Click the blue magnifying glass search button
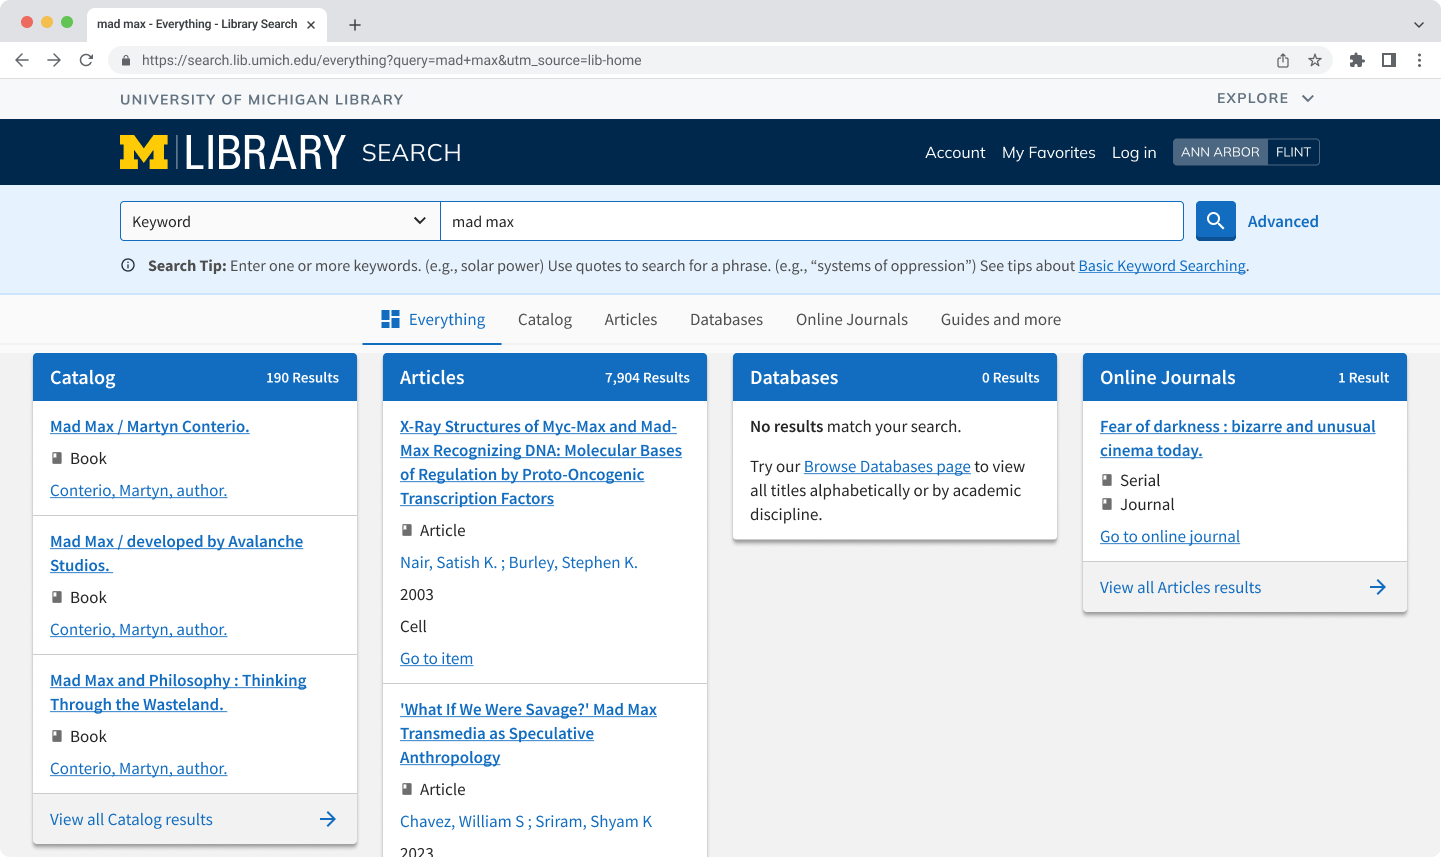This screenshot has height=857, width=1441. point(1216,221)
